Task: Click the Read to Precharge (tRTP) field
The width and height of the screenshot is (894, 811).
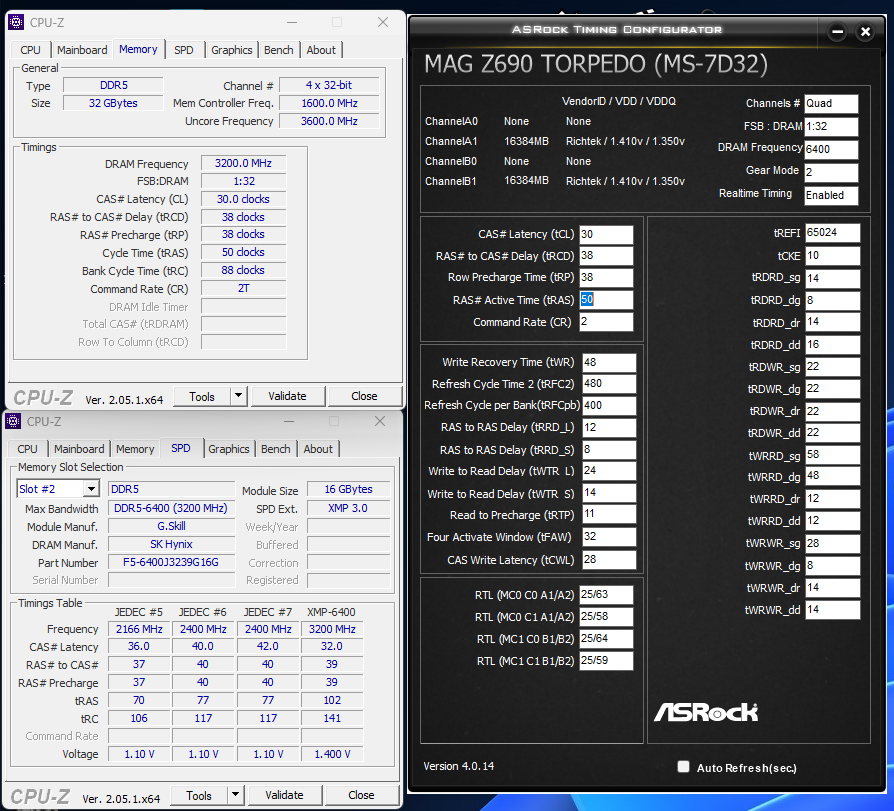Action: click(x=609, y=514)
